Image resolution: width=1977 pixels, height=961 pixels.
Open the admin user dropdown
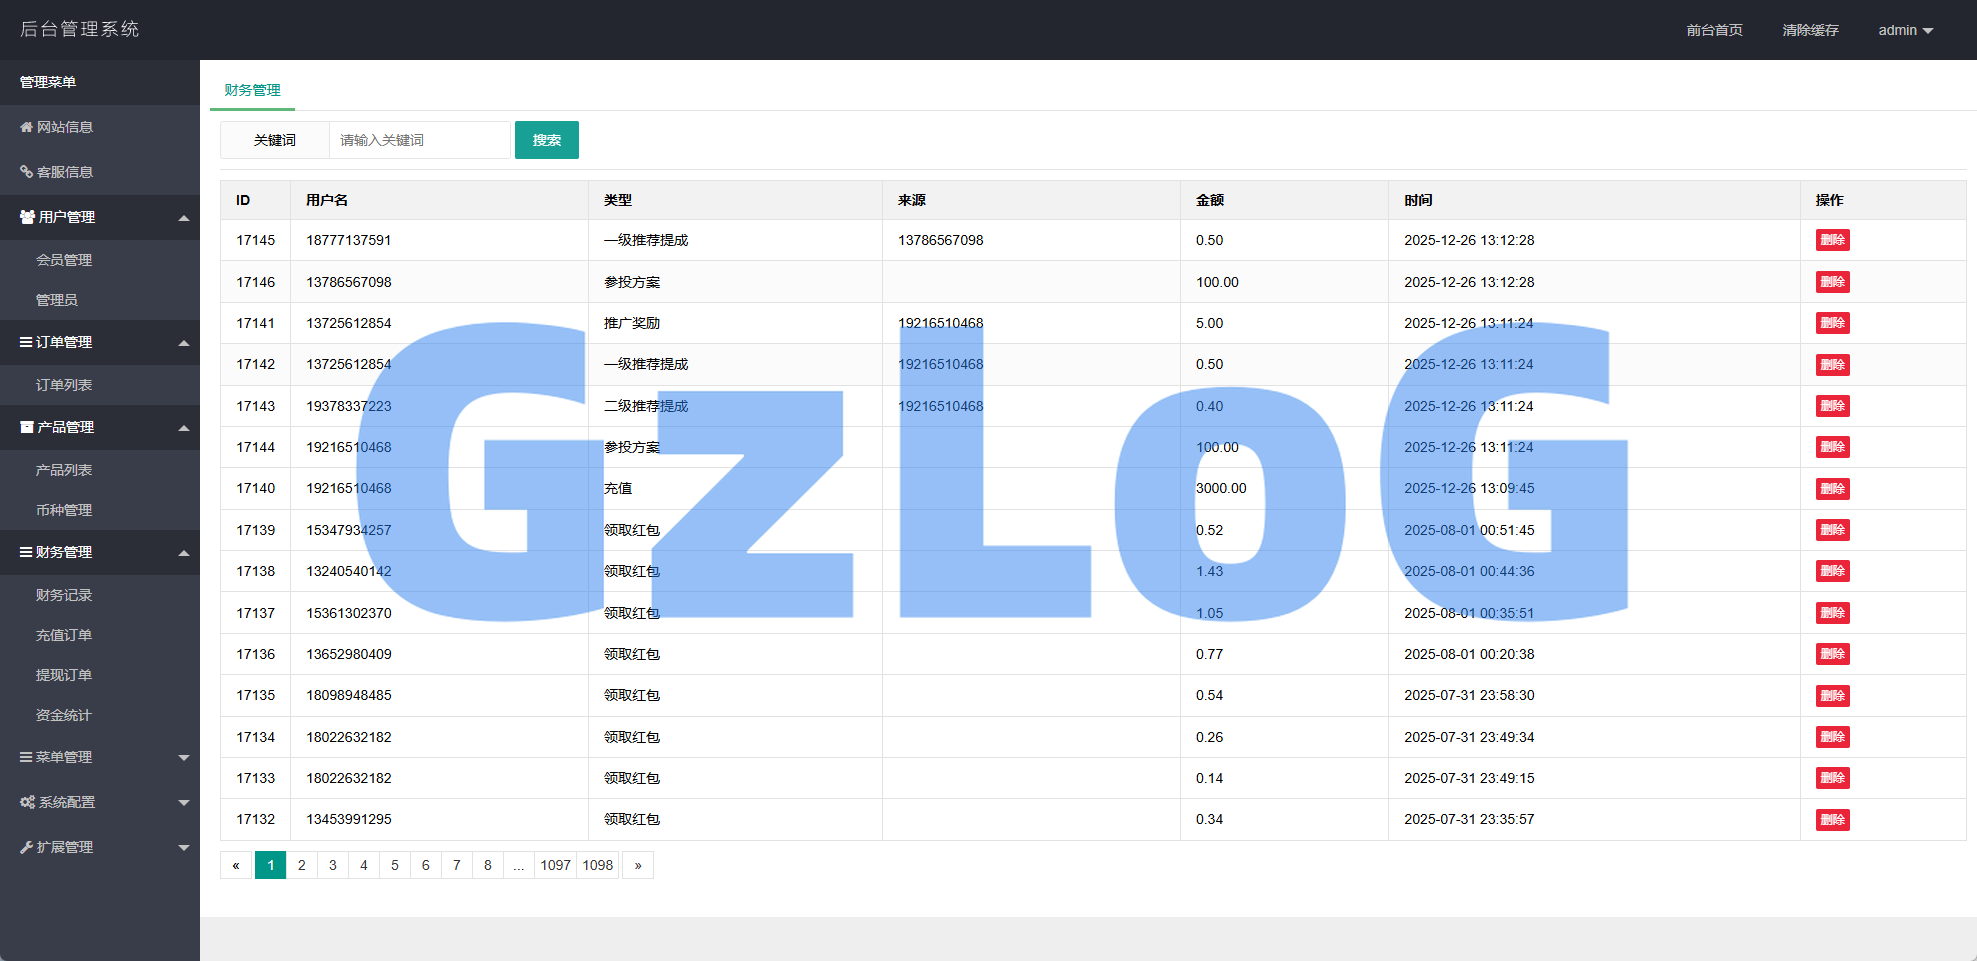coord(1905,30)
